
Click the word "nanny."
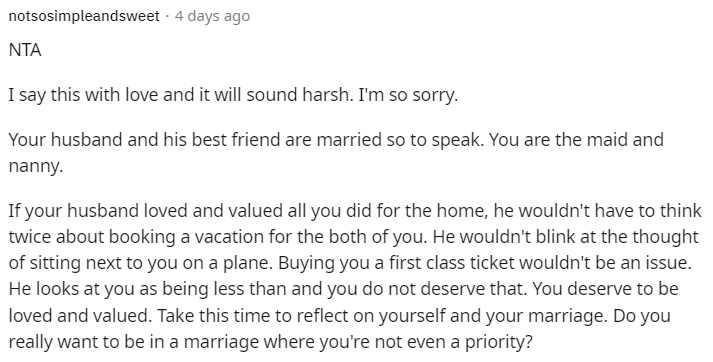(36, 166)
